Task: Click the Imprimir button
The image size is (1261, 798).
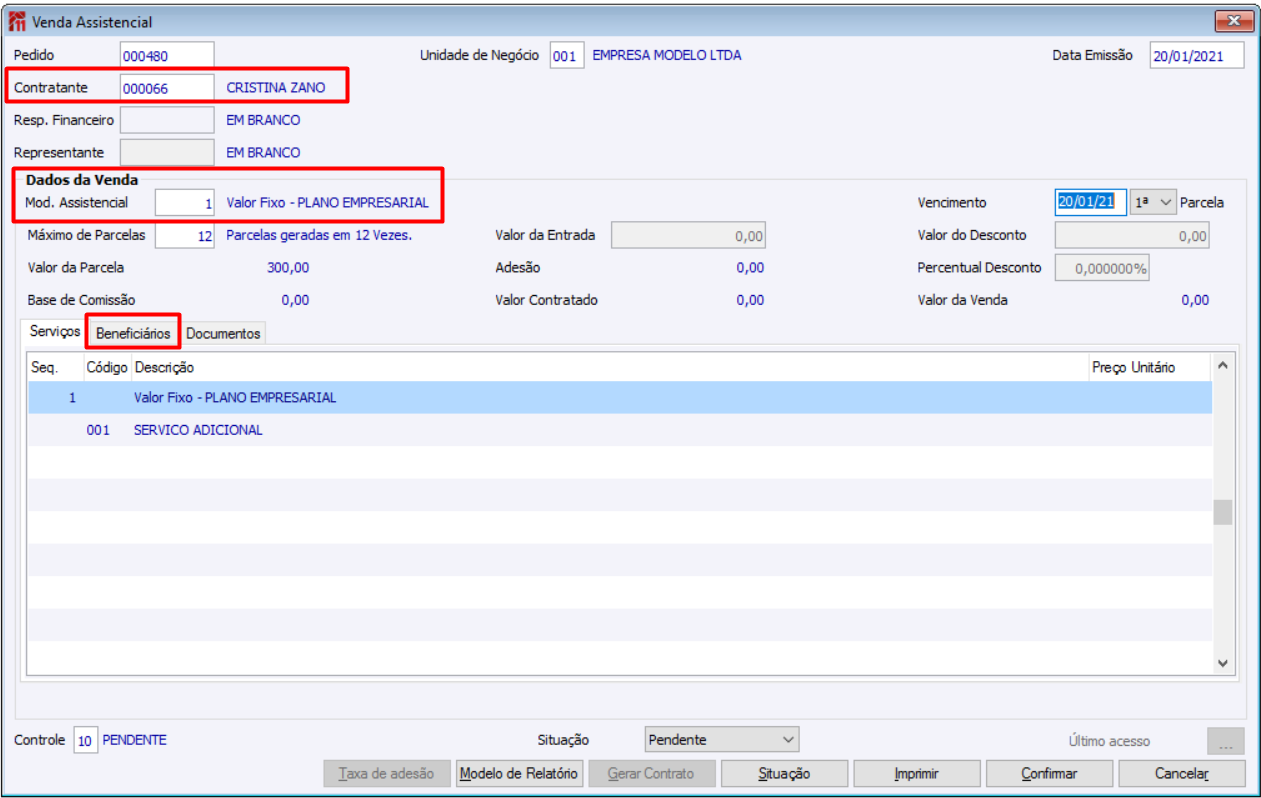Action: click(917, 773)
